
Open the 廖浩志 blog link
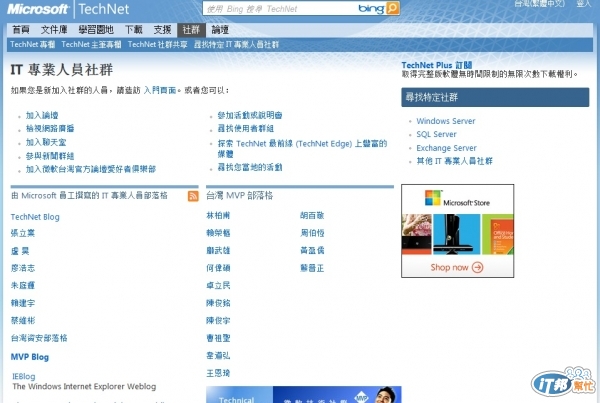tap(23, 268)
